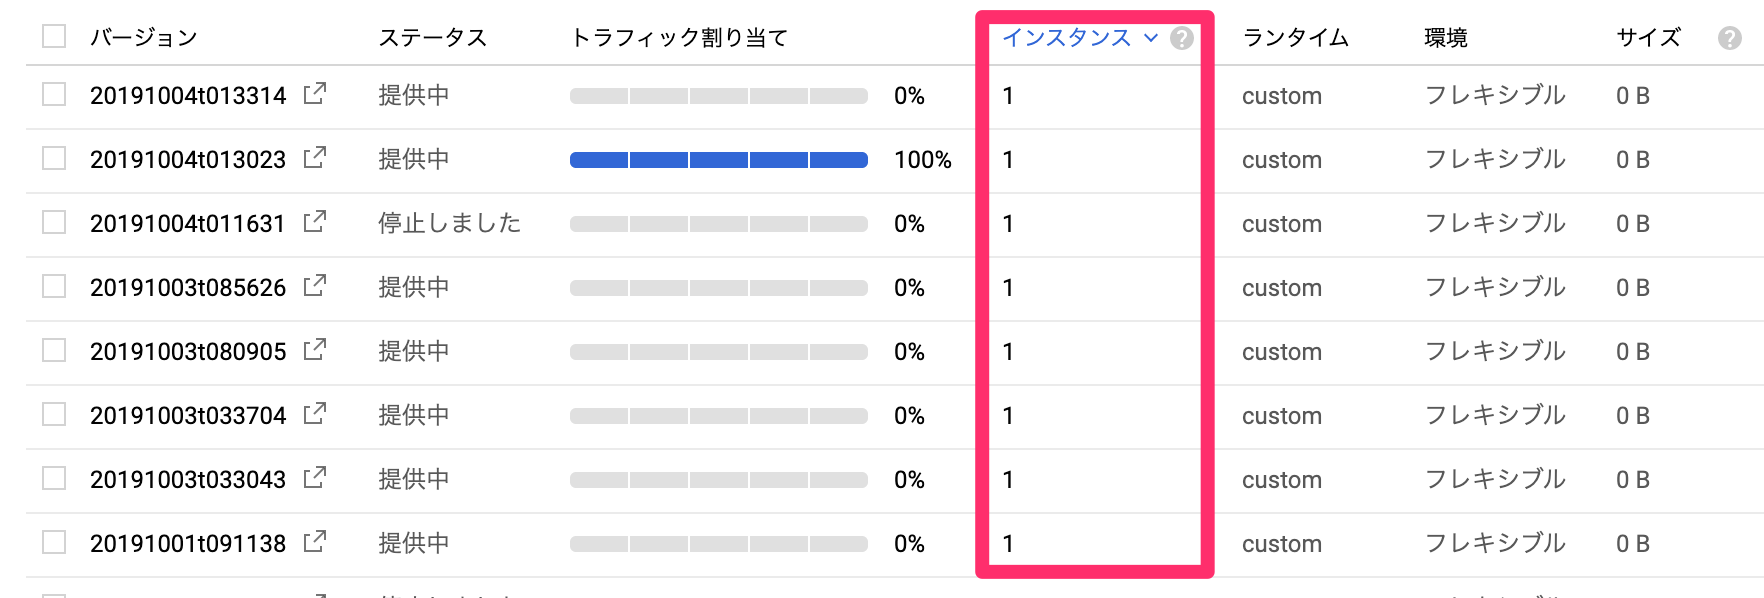Open external link icon for 20191003t080905
The width and height of the screenshot is (1764, 598).
click(x=315, y=350)
